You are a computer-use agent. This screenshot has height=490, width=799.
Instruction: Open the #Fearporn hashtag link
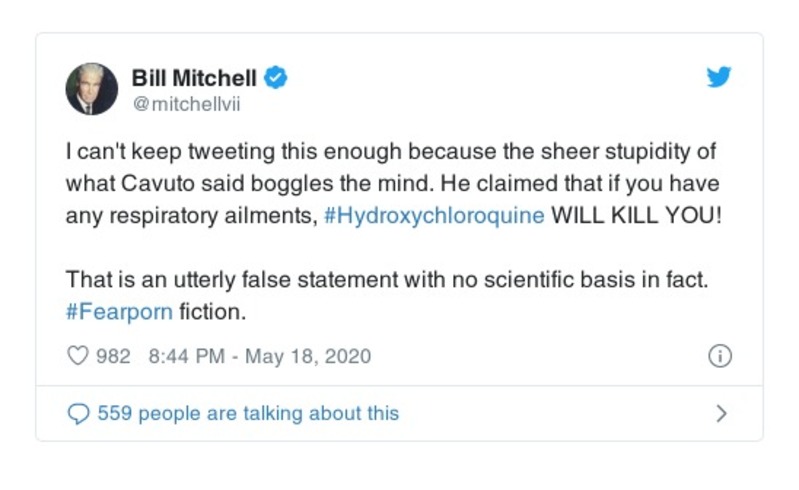118,311
